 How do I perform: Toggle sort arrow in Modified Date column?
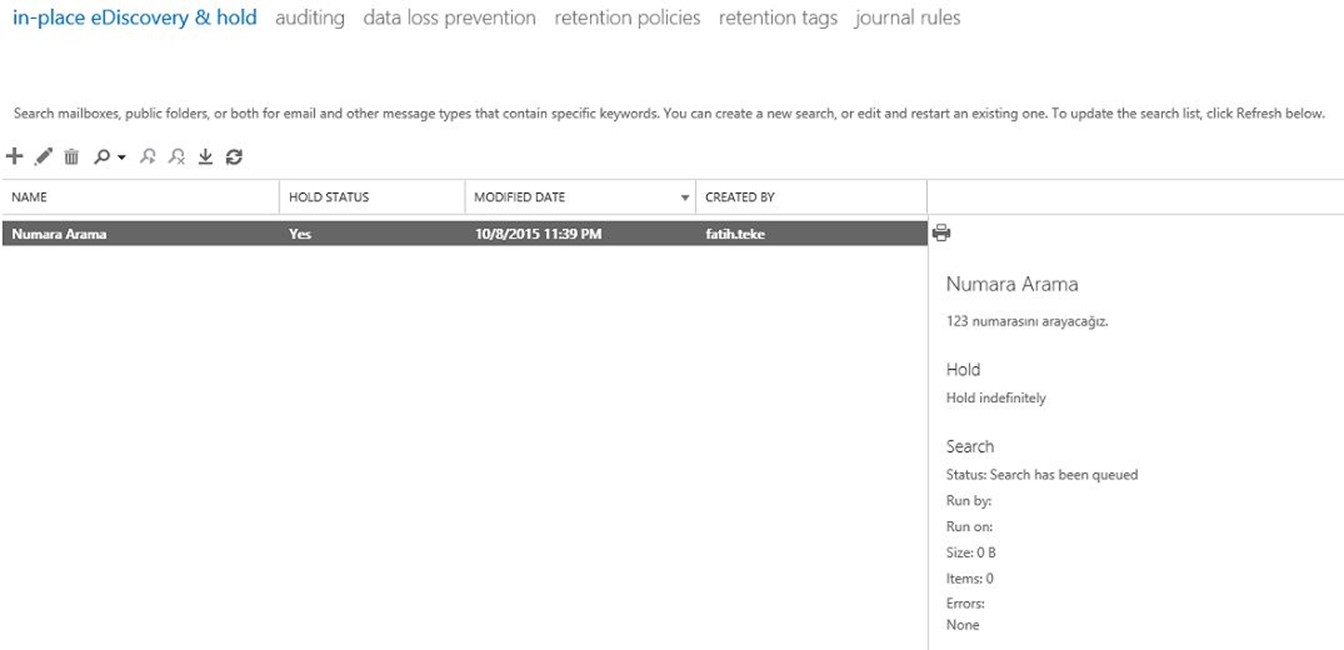685,198
